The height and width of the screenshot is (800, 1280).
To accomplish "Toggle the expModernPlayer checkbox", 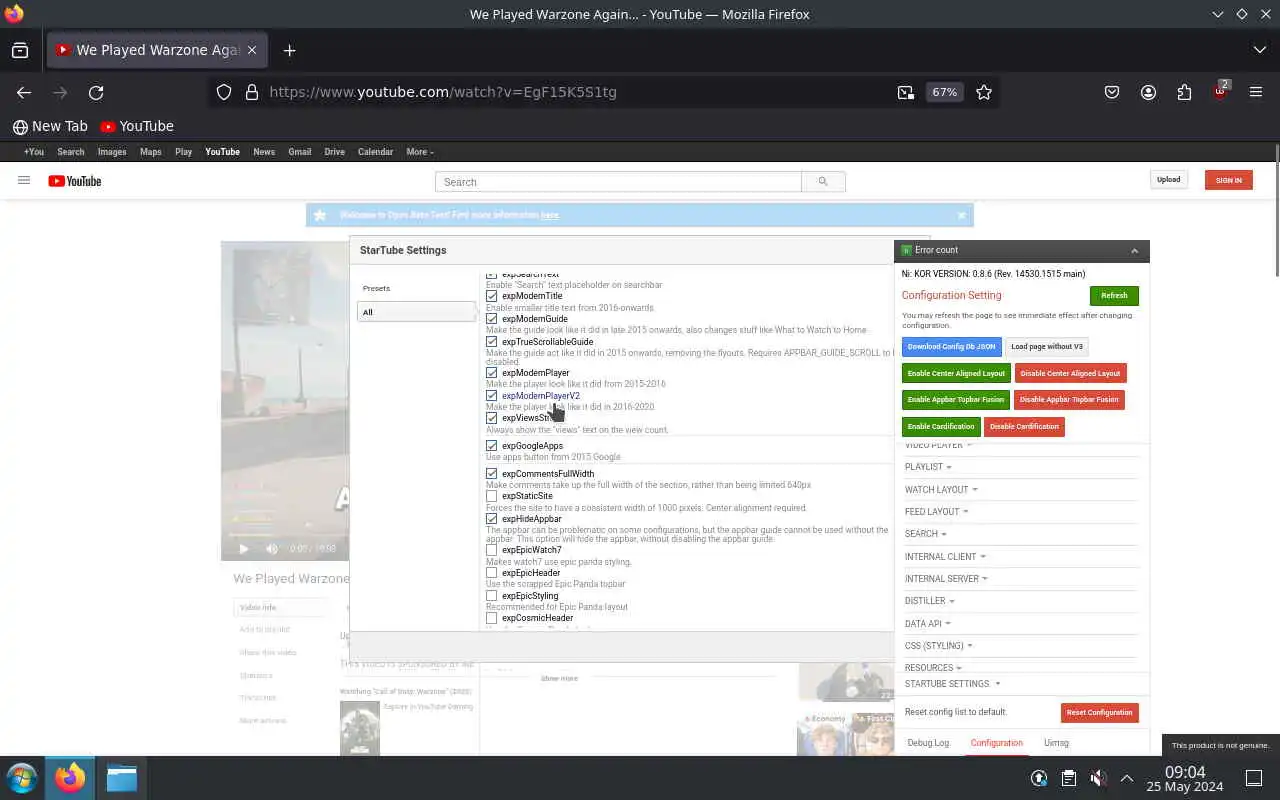I will tap(491, 373).
